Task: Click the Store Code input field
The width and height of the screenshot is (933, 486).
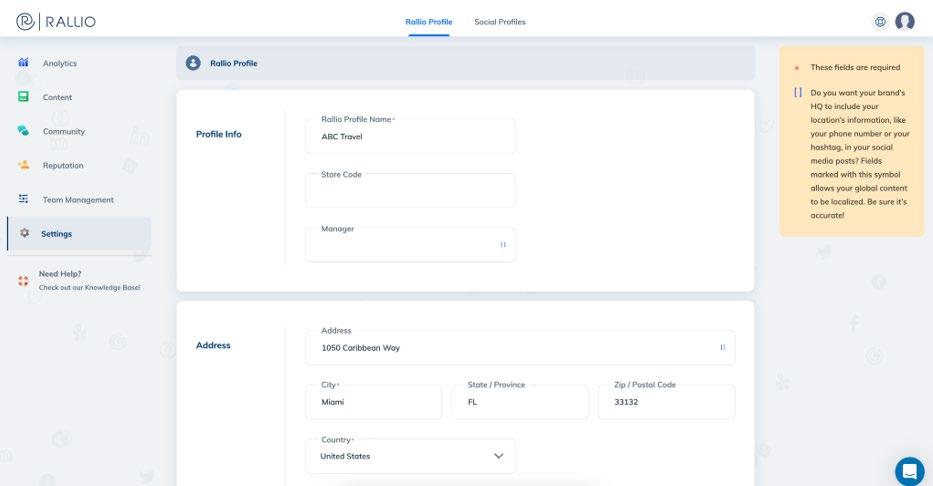Action: pos(411,190)
